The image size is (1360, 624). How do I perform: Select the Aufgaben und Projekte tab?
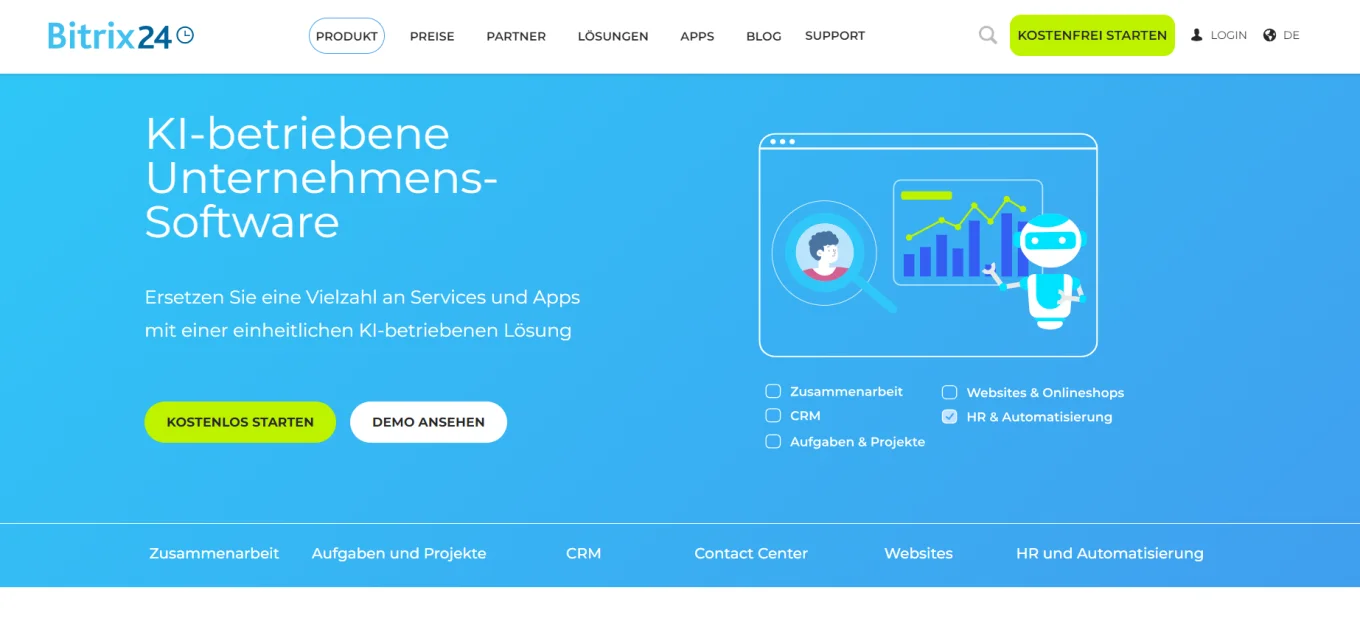(x=399, y=553)
